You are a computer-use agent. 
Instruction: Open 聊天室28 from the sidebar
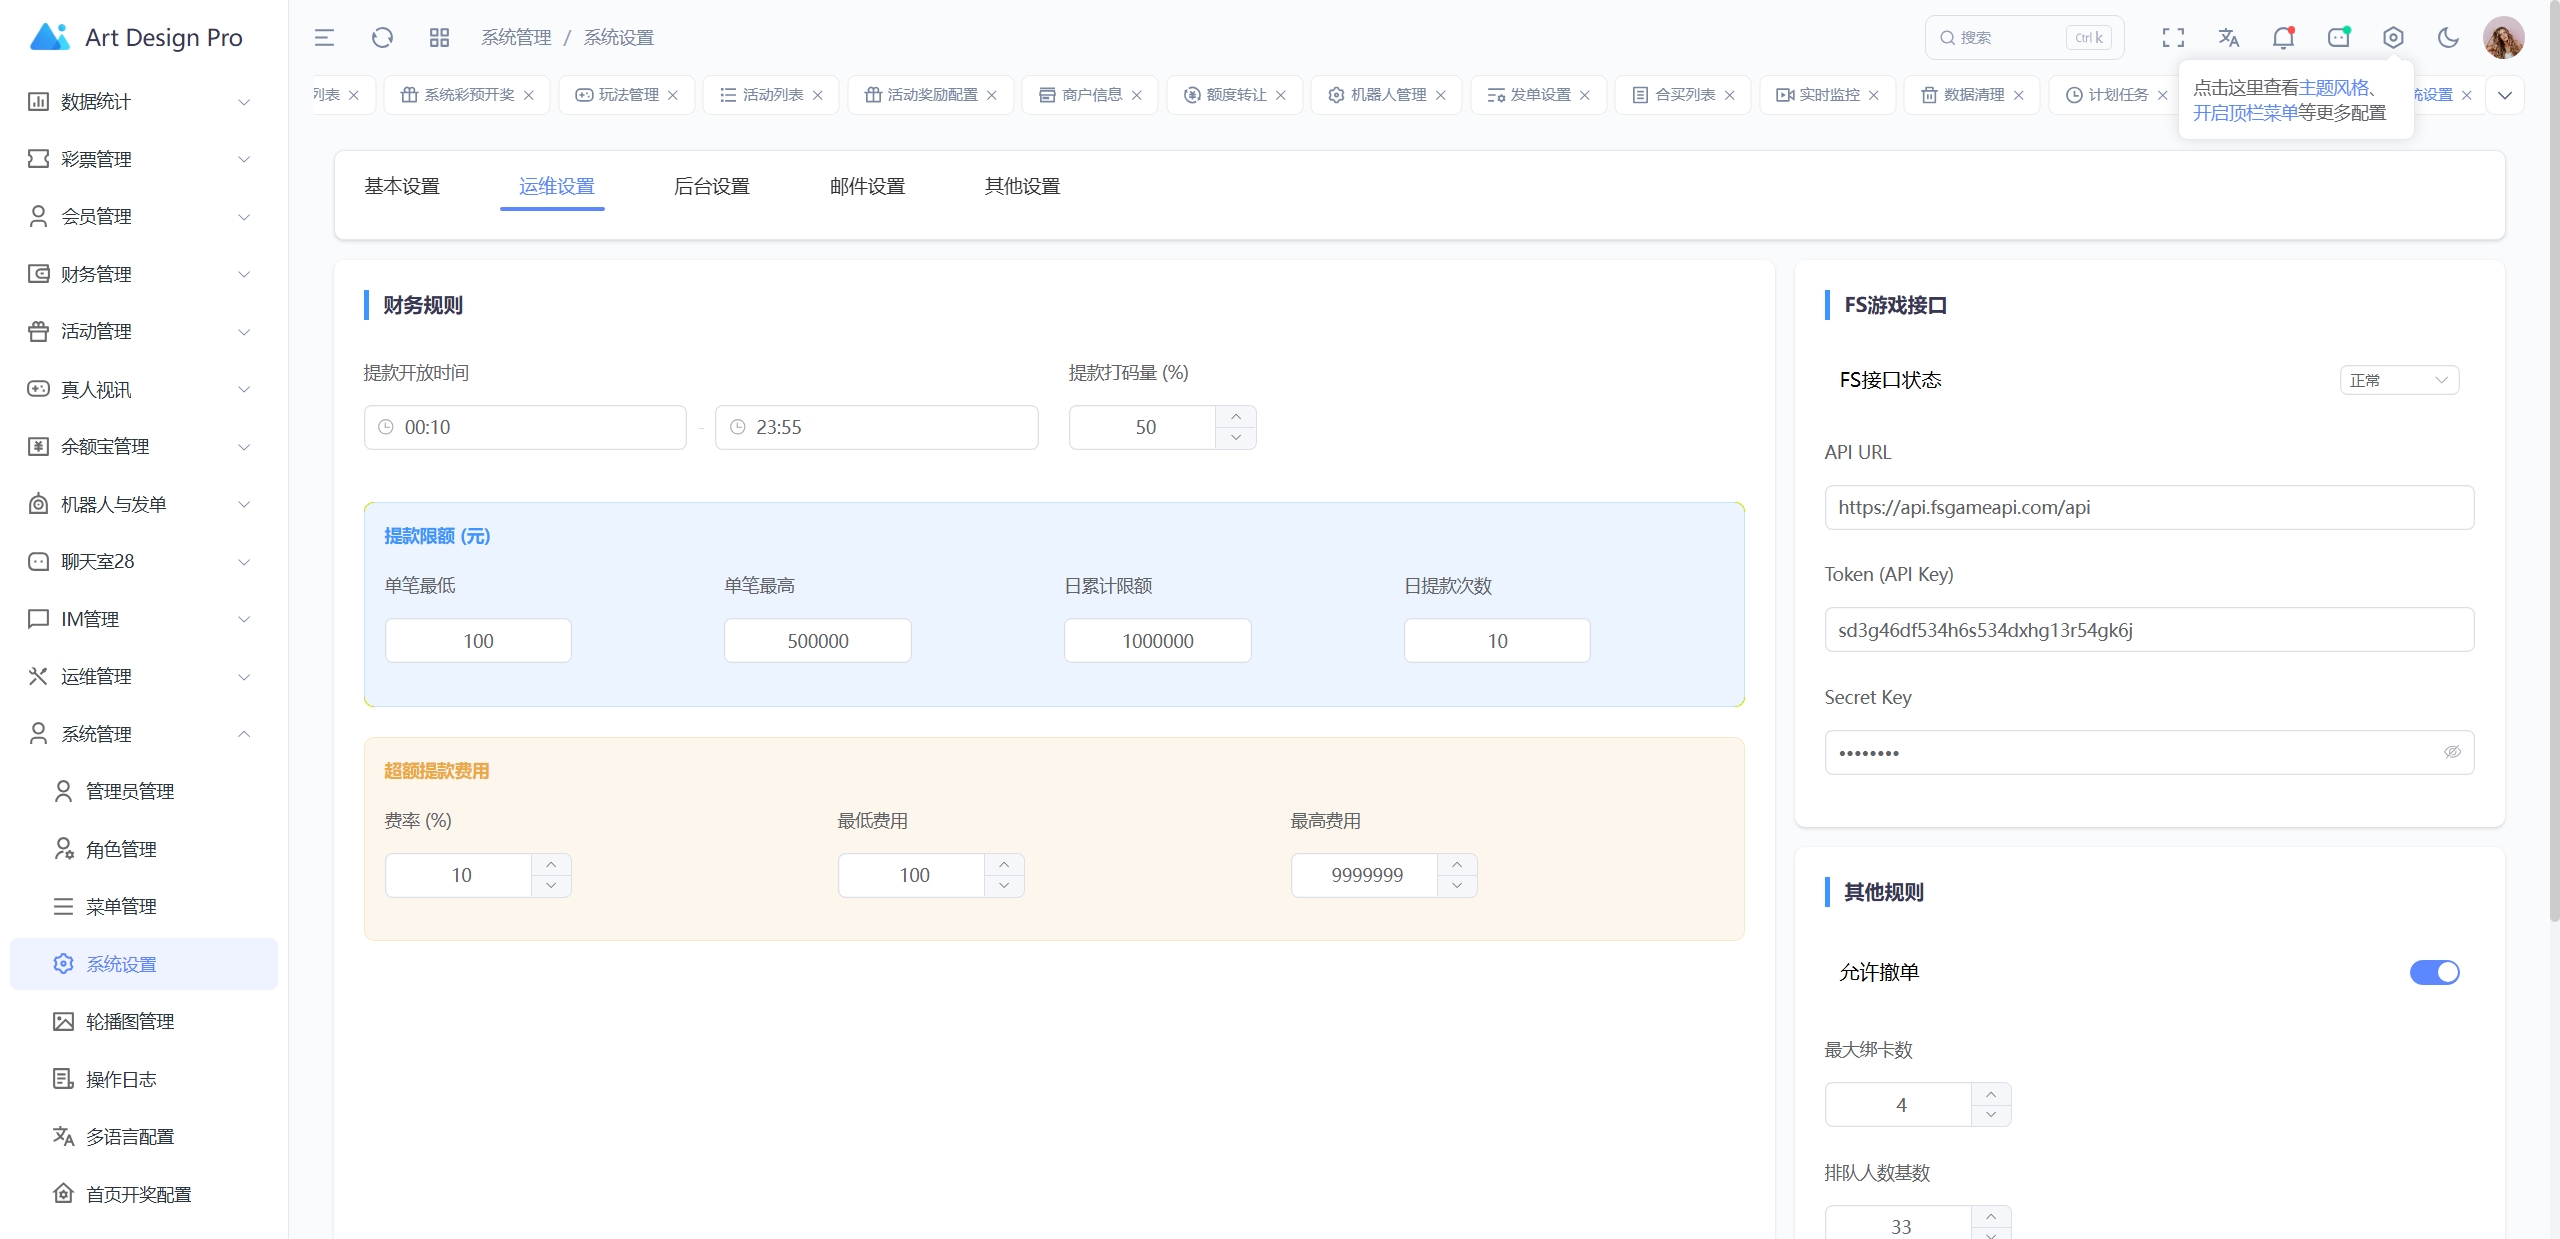coord(97,561)
